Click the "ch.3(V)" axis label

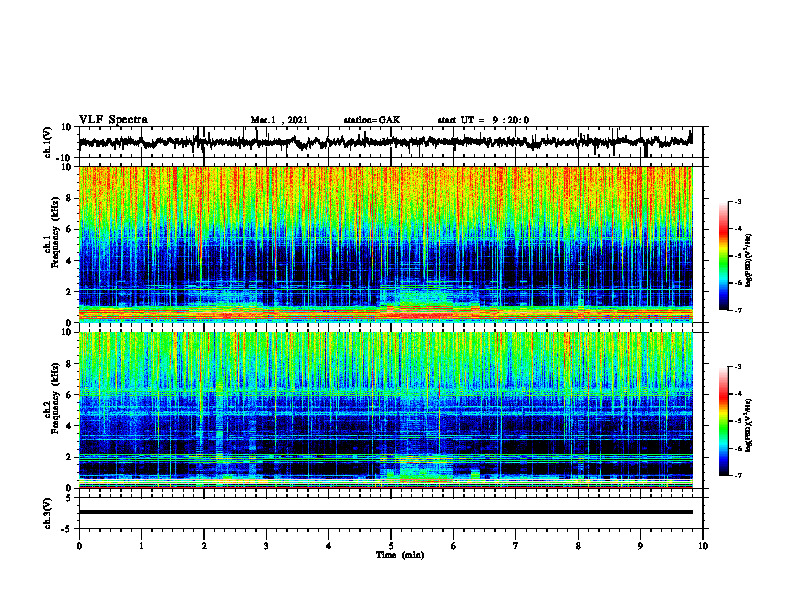(48, 514)
